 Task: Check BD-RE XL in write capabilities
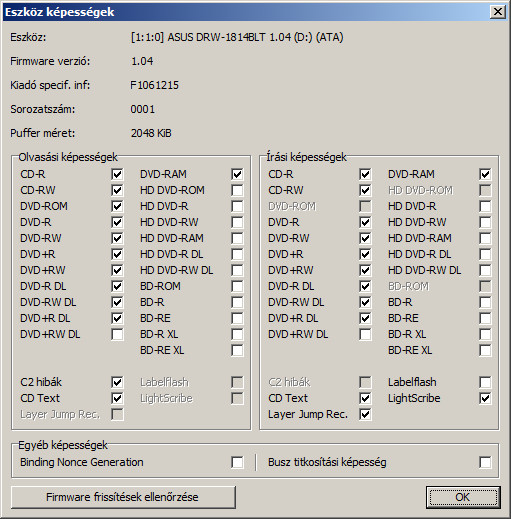[485, 350]
